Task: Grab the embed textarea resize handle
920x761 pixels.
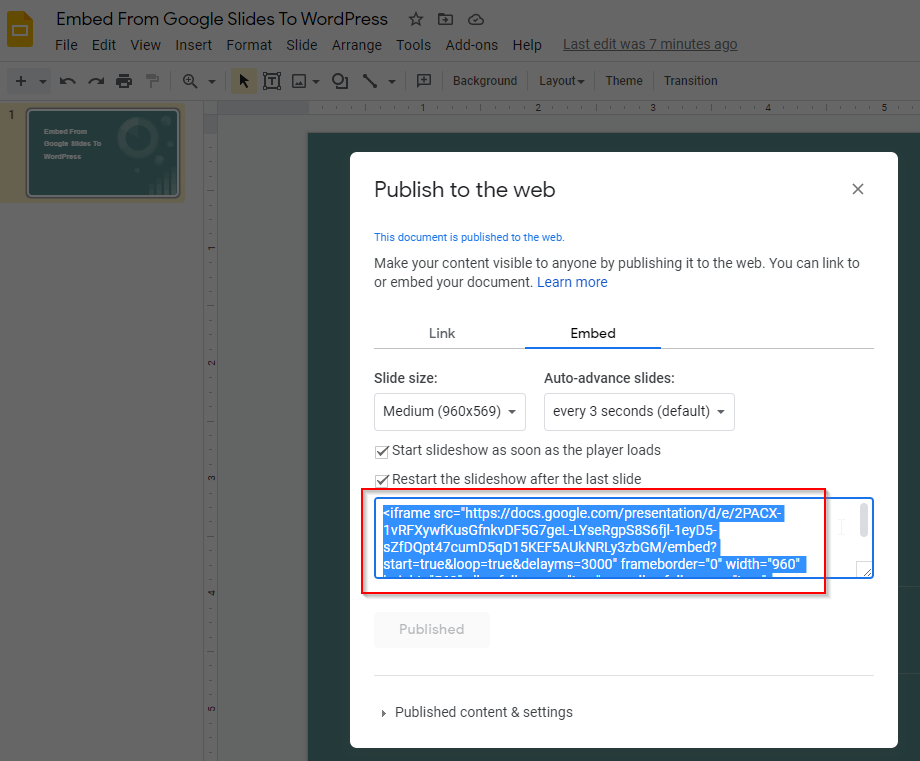Action: 865,570
